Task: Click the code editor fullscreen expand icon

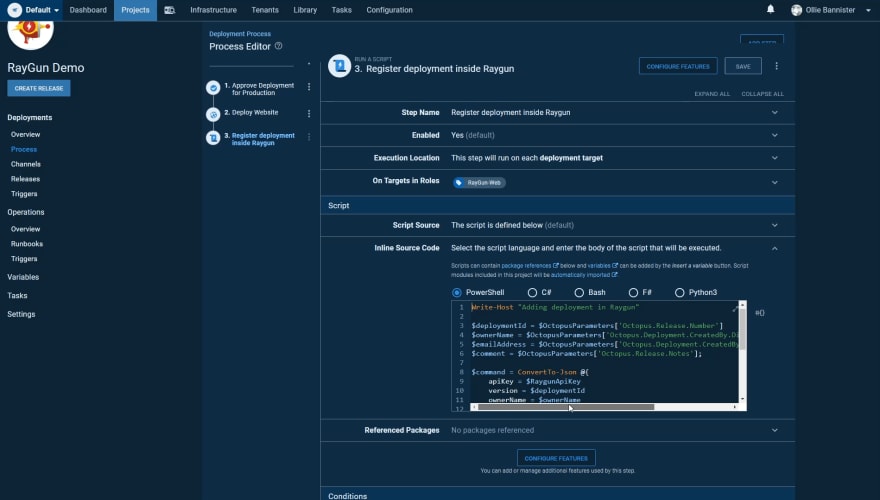Action: click(x=735, y=308)
